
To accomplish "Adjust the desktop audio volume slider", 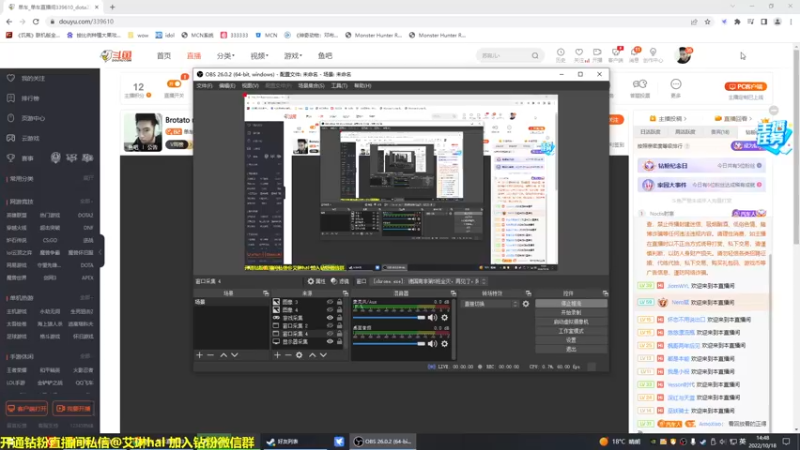I will coord(389,344).
